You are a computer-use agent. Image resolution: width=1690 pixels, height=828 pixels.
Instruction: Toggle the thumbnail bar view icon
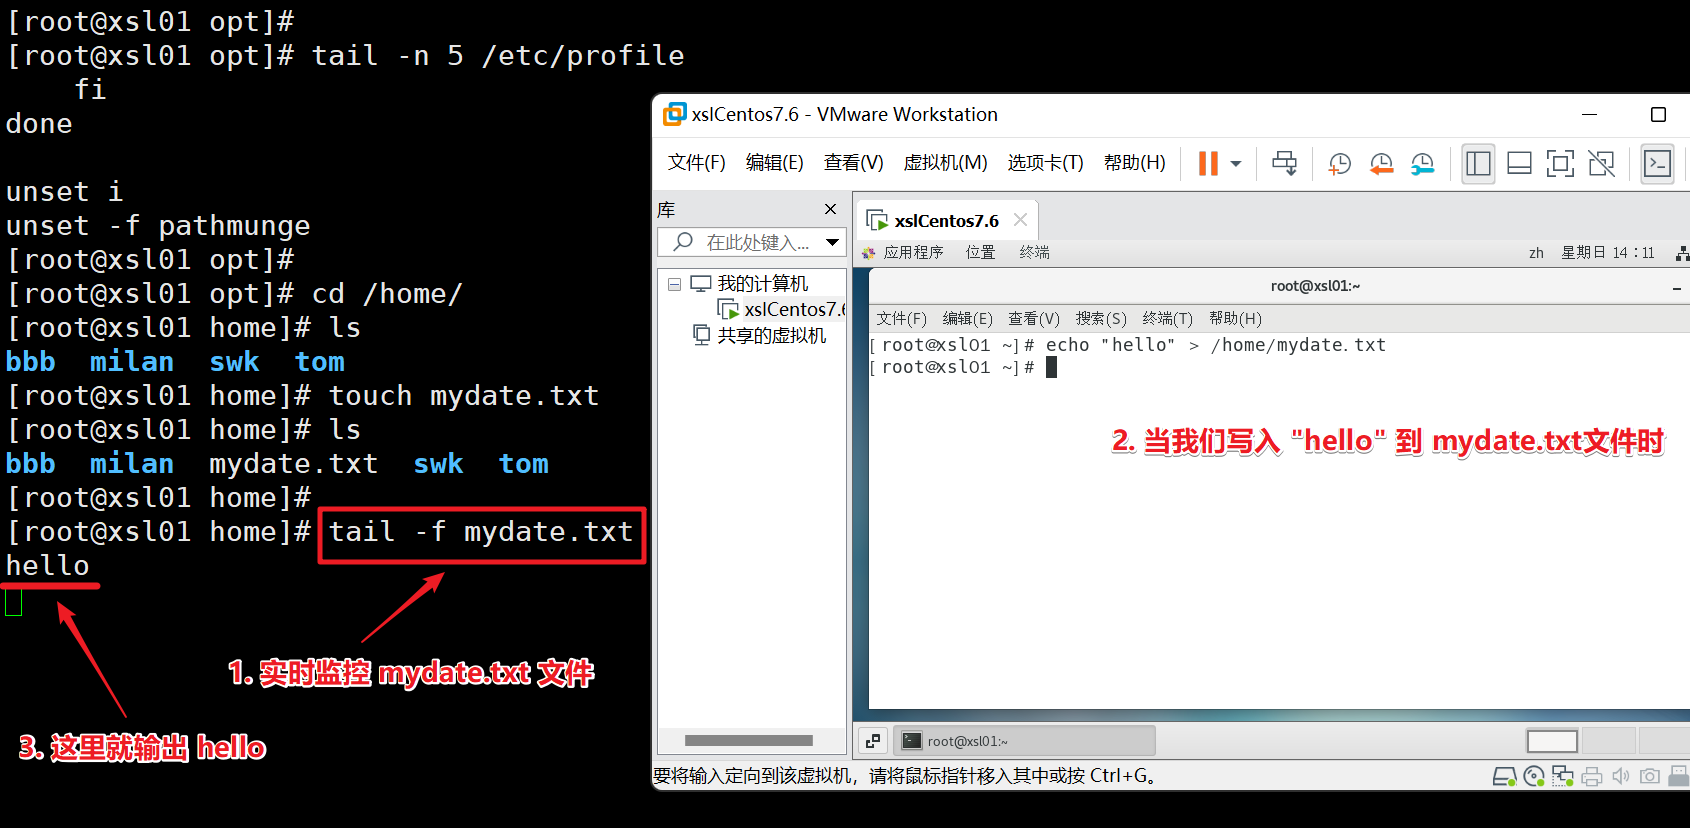coord(1519,164)
